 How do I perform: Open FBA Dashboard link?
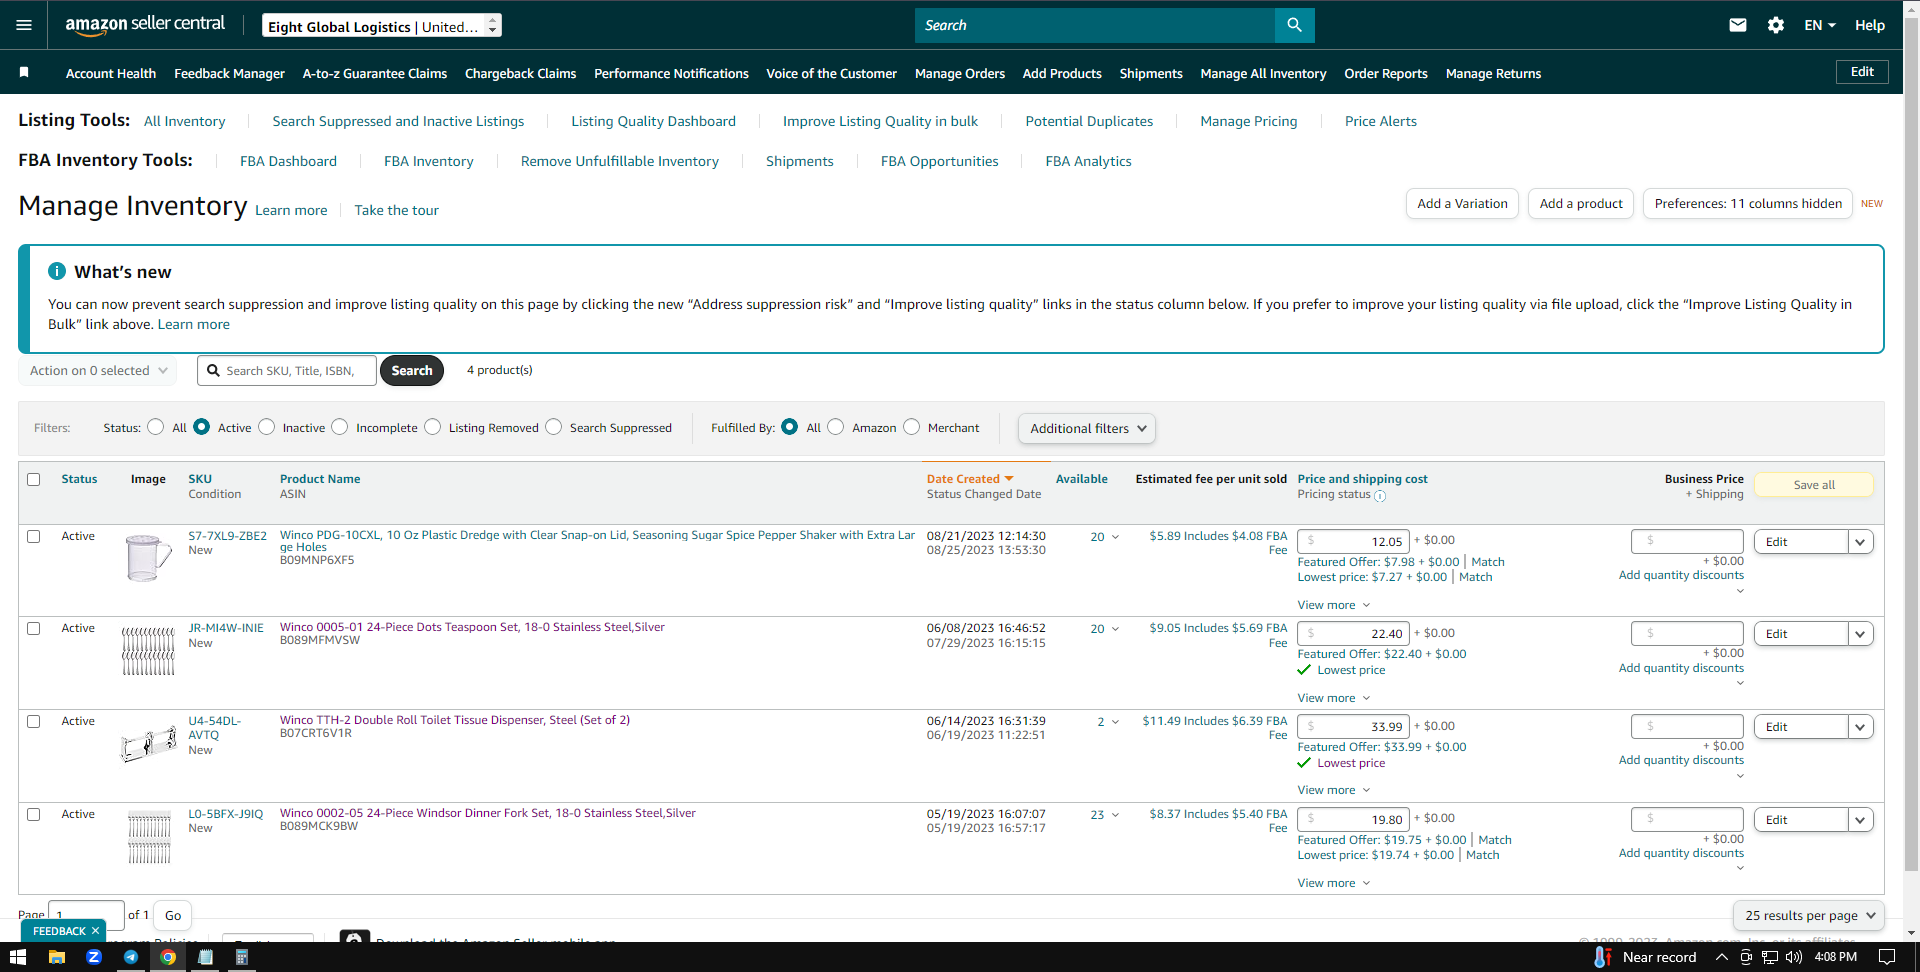coord(288,161)
